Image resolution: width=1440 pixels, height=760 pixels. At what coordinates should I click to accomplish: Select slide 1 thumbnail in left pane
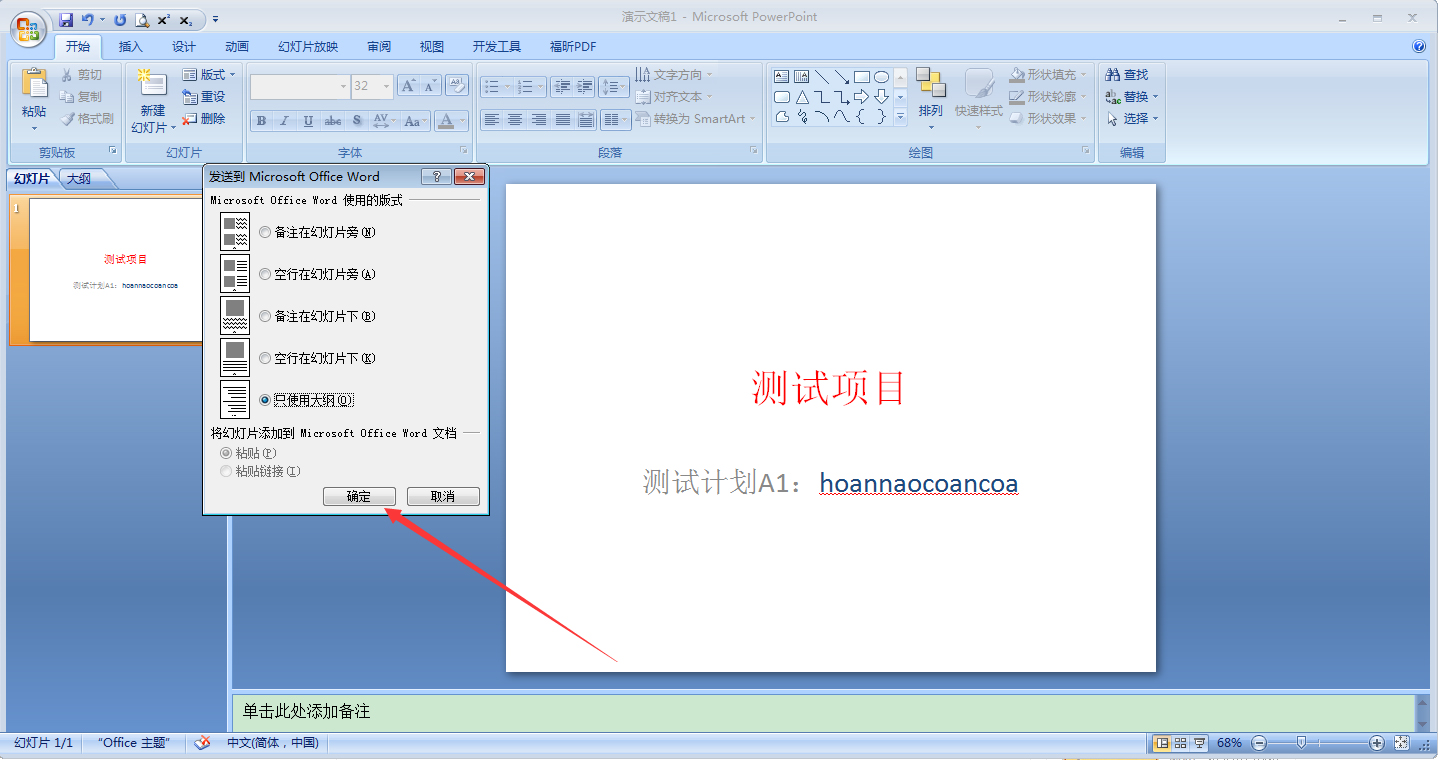(110, 270)
